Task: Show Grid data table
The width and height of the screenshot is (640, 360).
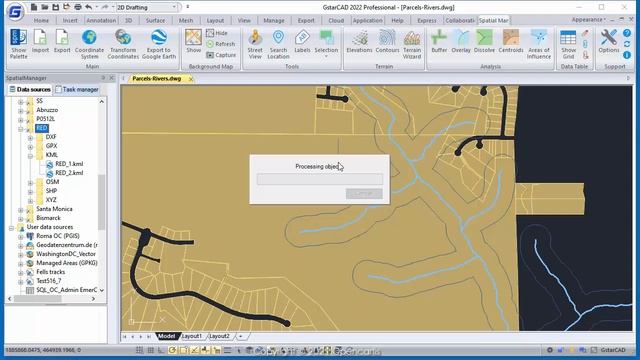Action: (x=568, y=44)
